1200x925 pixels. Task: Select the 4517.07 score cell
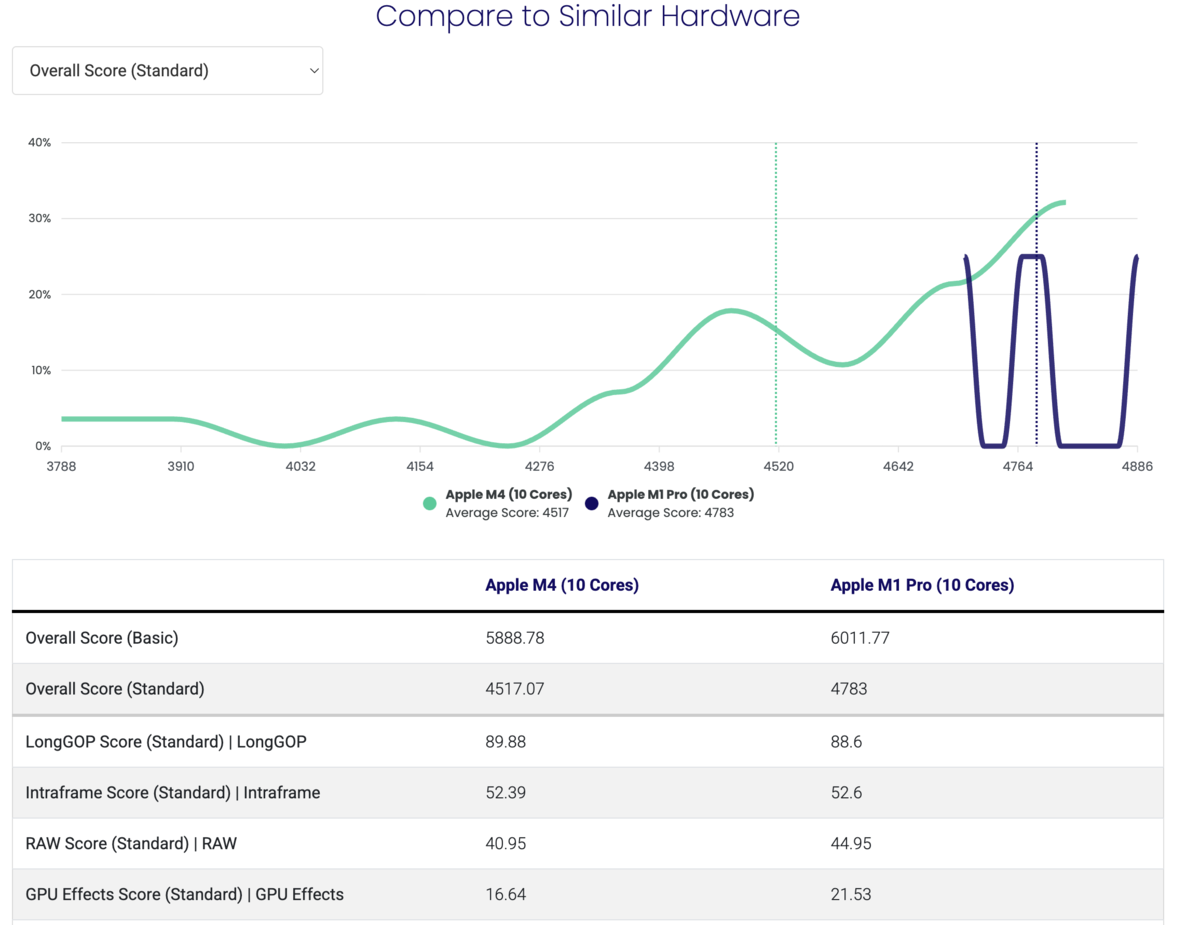[515, 689]
